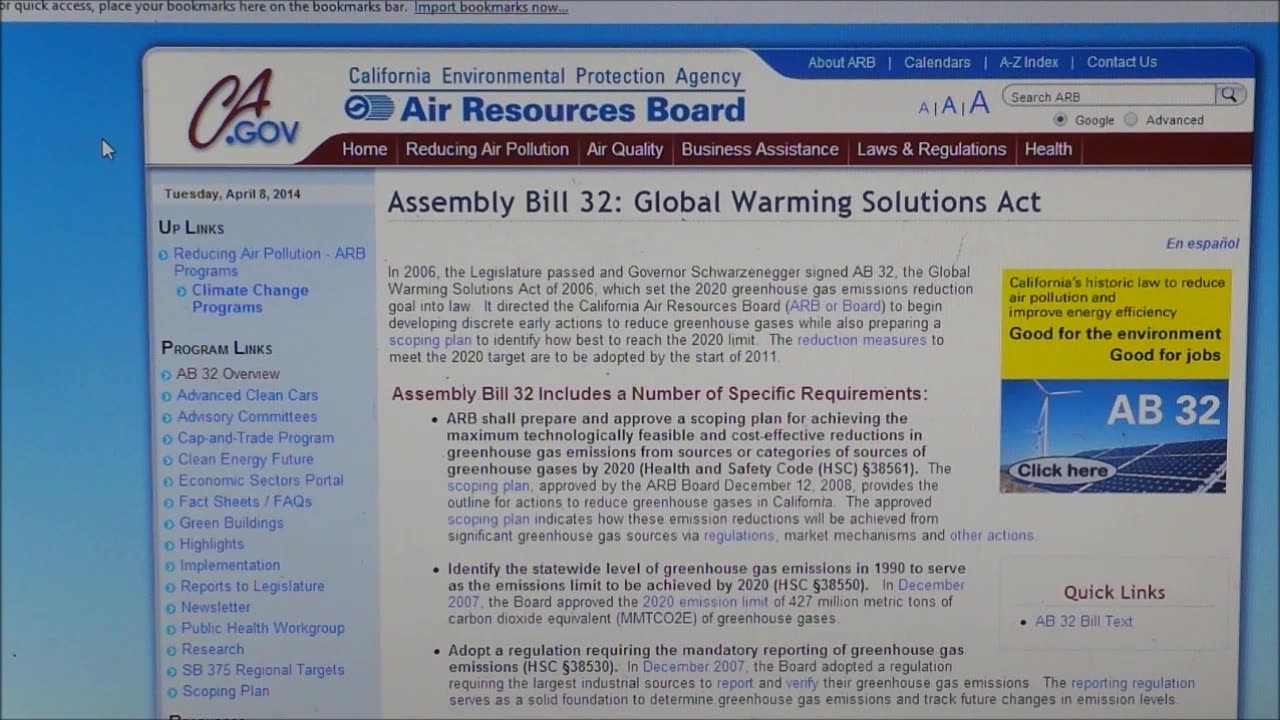Open Highlights sidebar link
The width and height of the screenshot is (1280, 720).
(212, 544)
